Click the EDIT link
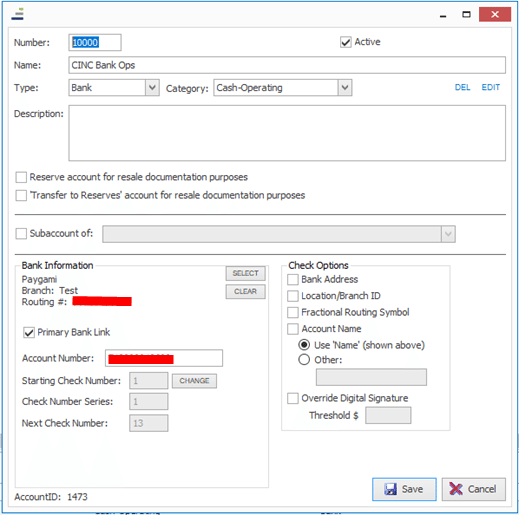The width and height of the screenshot is (519, 515). 491,87
